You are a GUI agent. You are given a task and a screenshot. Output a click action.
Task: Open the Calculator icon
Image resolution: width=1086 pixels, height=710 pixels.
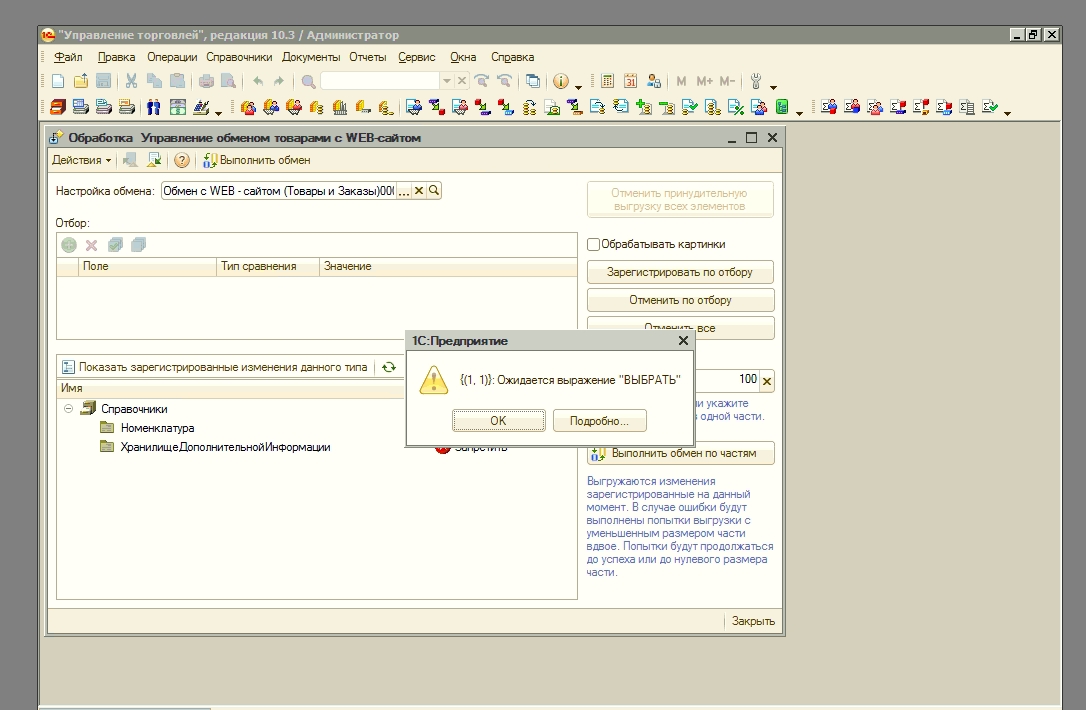(x=607, y=82)
